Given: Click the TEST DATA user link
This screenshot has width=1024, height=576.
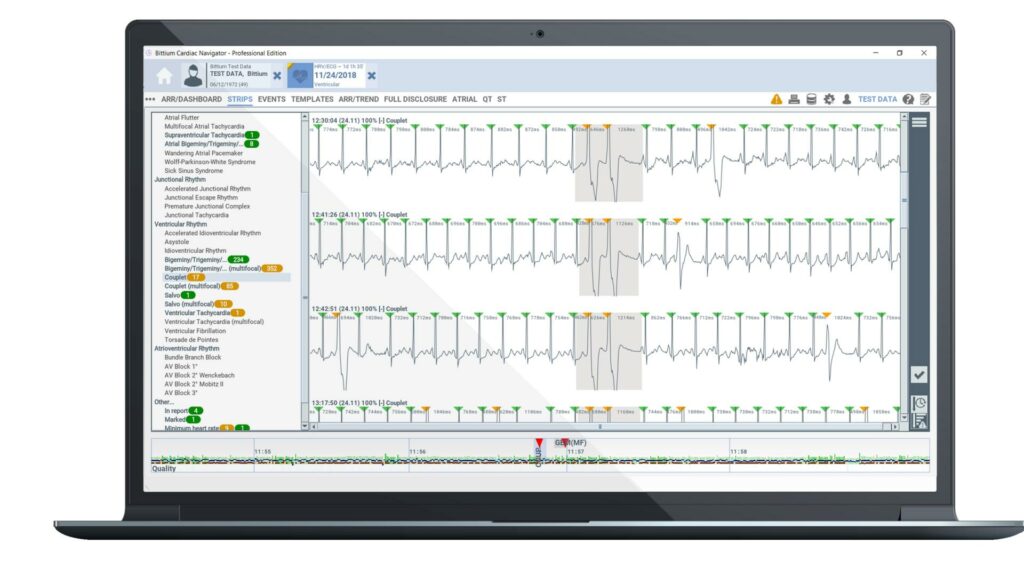Looking at the screenshot, I should (878, 99).
